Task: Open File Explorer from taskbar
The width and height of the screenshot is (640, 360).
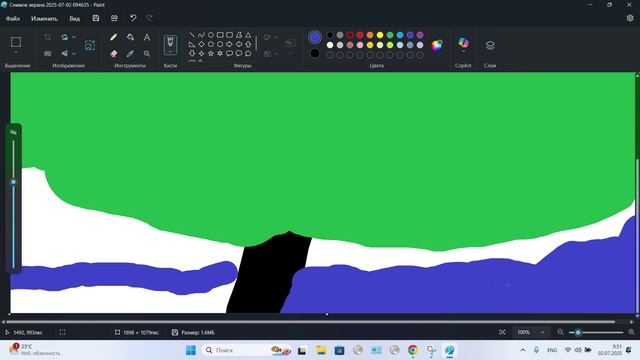Action: (x=321, y=350)
